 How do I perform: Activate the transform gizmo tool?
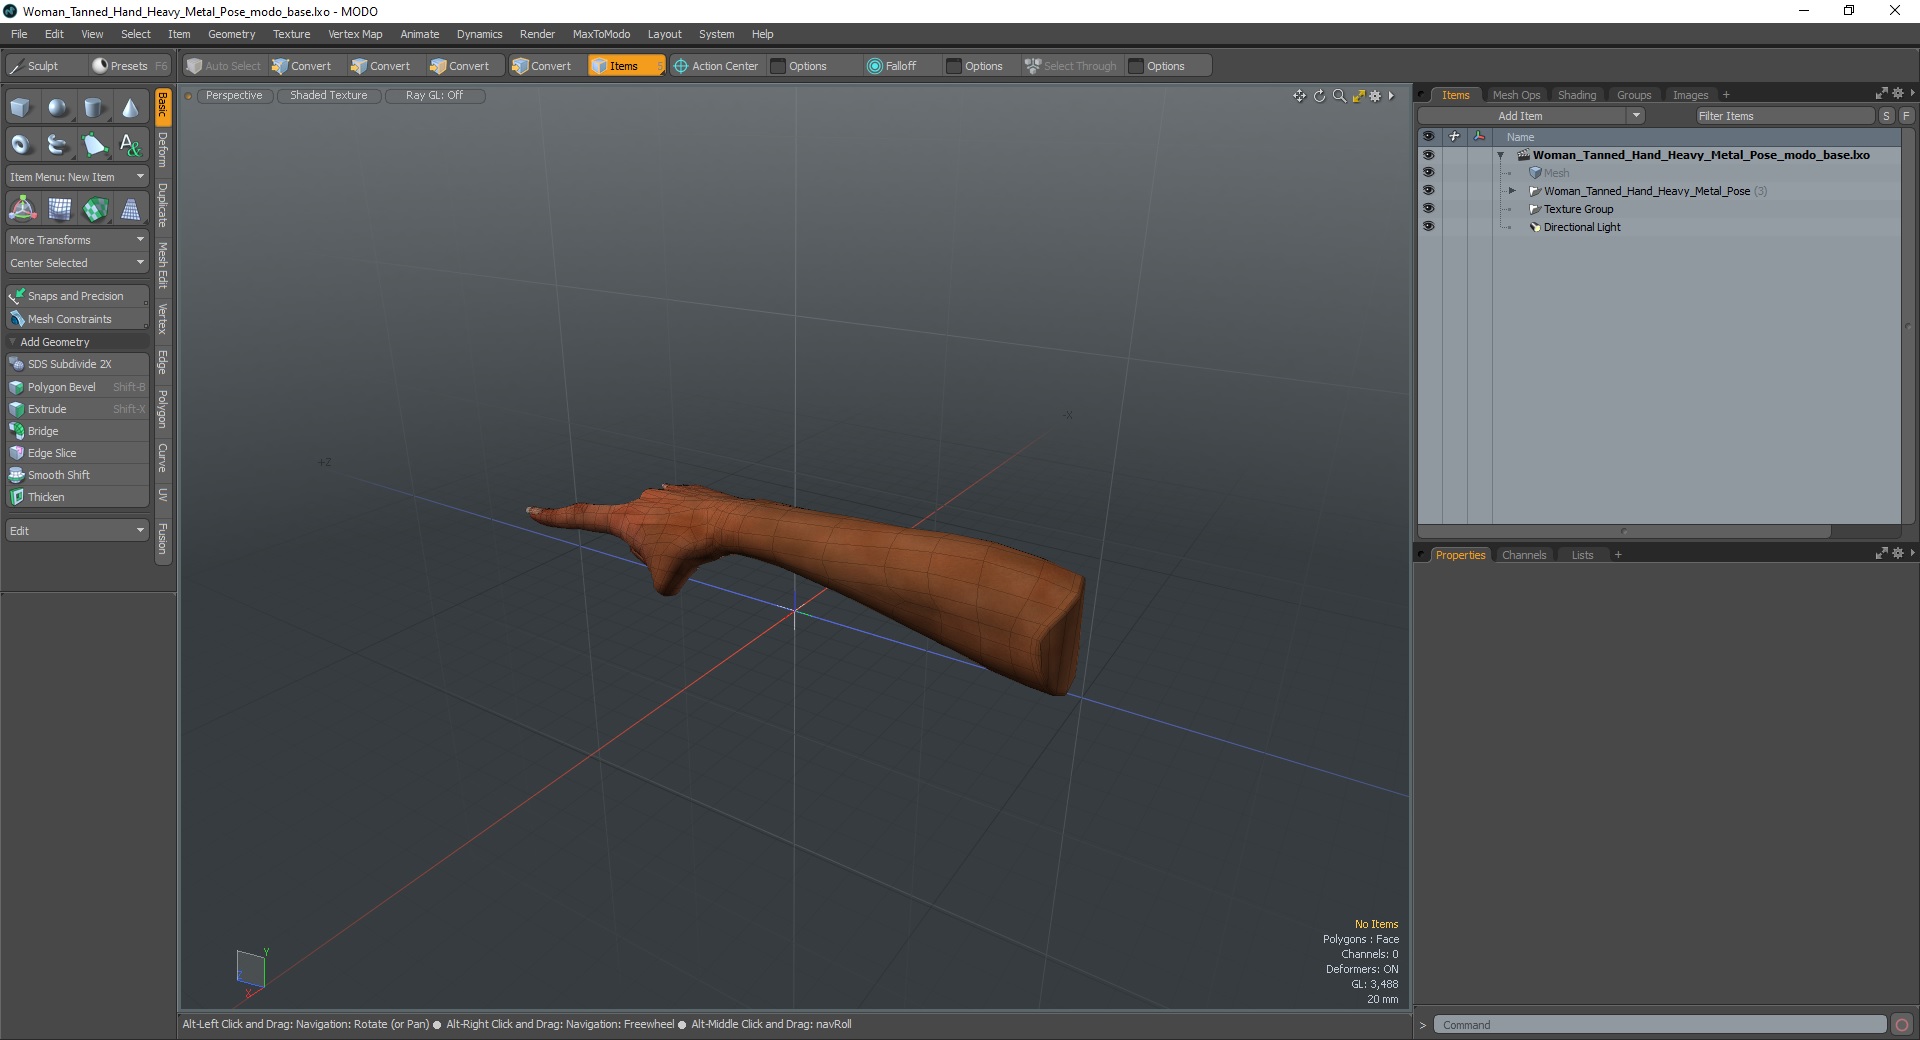click(22, 209)
